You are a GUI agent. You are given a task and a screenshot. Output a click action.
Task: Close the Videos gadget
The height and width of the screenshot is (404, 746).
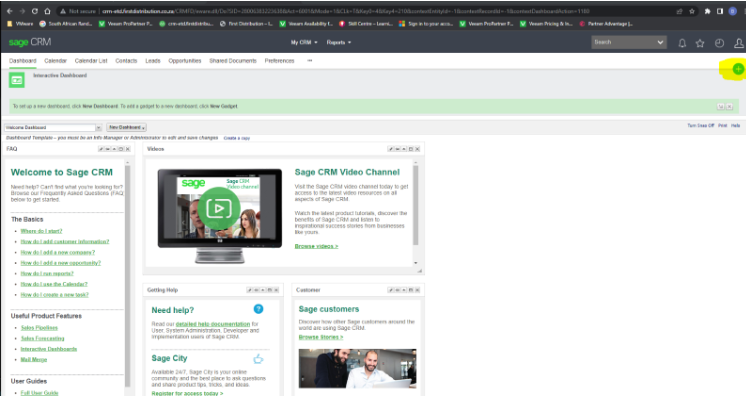click(x=417, y=149)
